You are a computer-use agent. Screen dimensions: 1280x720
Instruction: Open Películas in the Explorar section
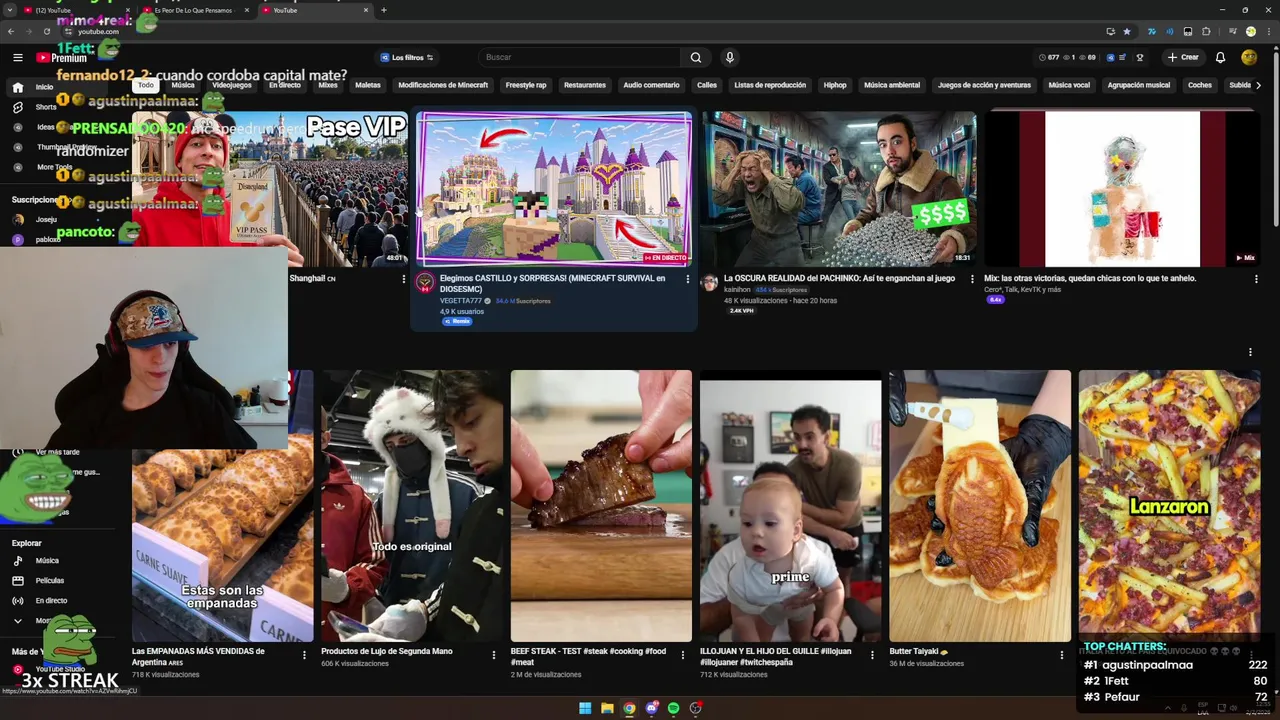point(49,581)
